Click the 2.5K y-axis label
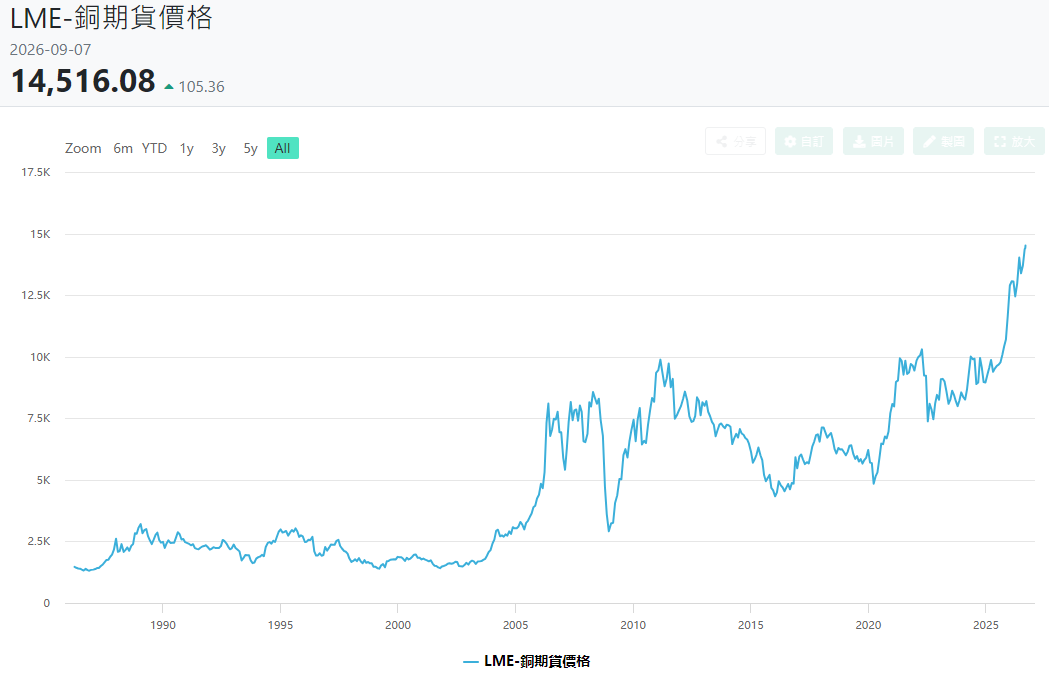 (x=39, y=541)
